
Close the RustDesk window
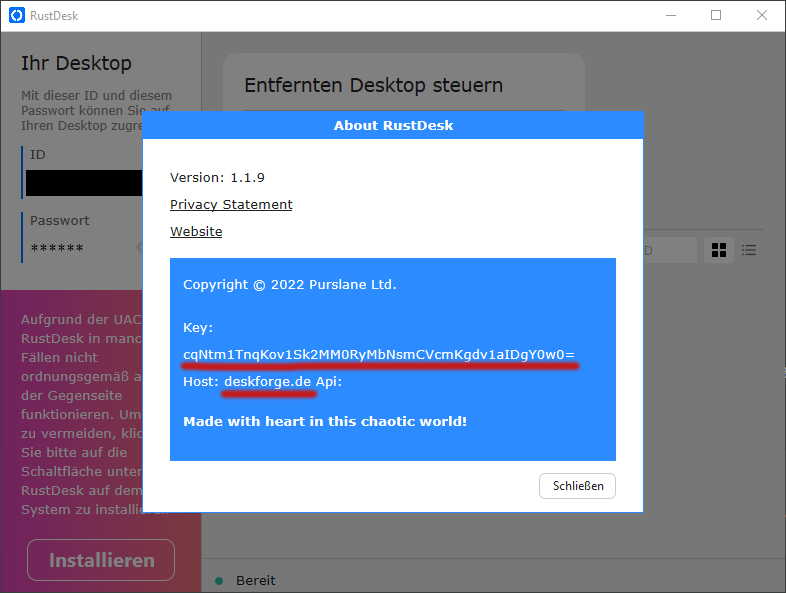tap(761, 16)
